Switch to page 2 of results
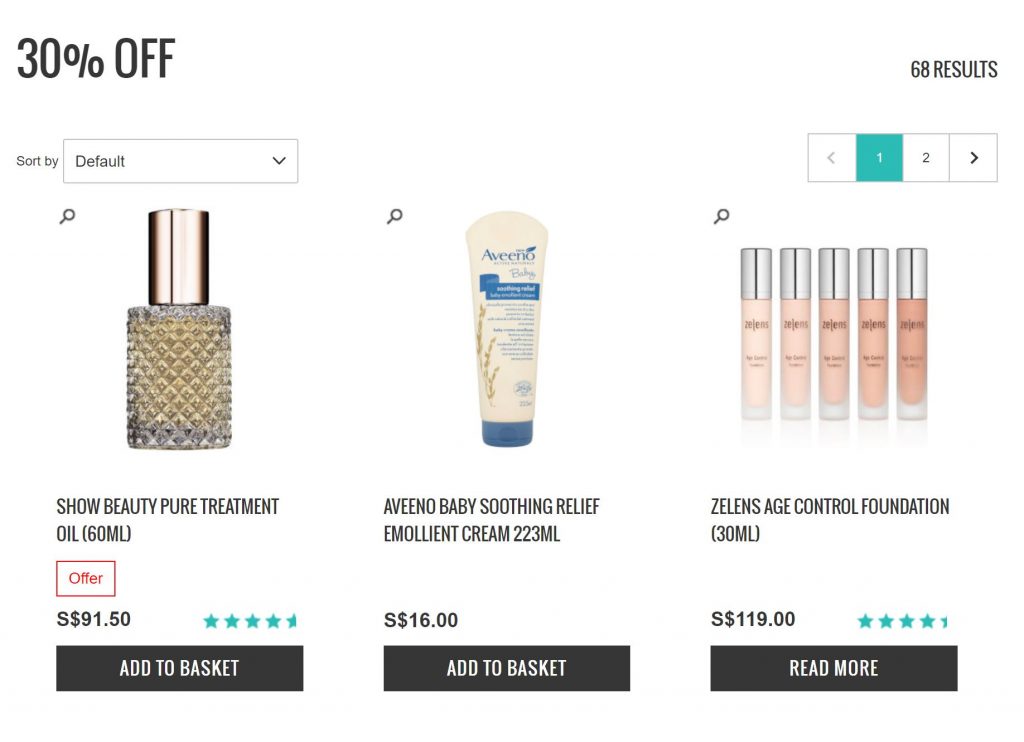This screenshot has height=742, width=1024. [926, 158]
